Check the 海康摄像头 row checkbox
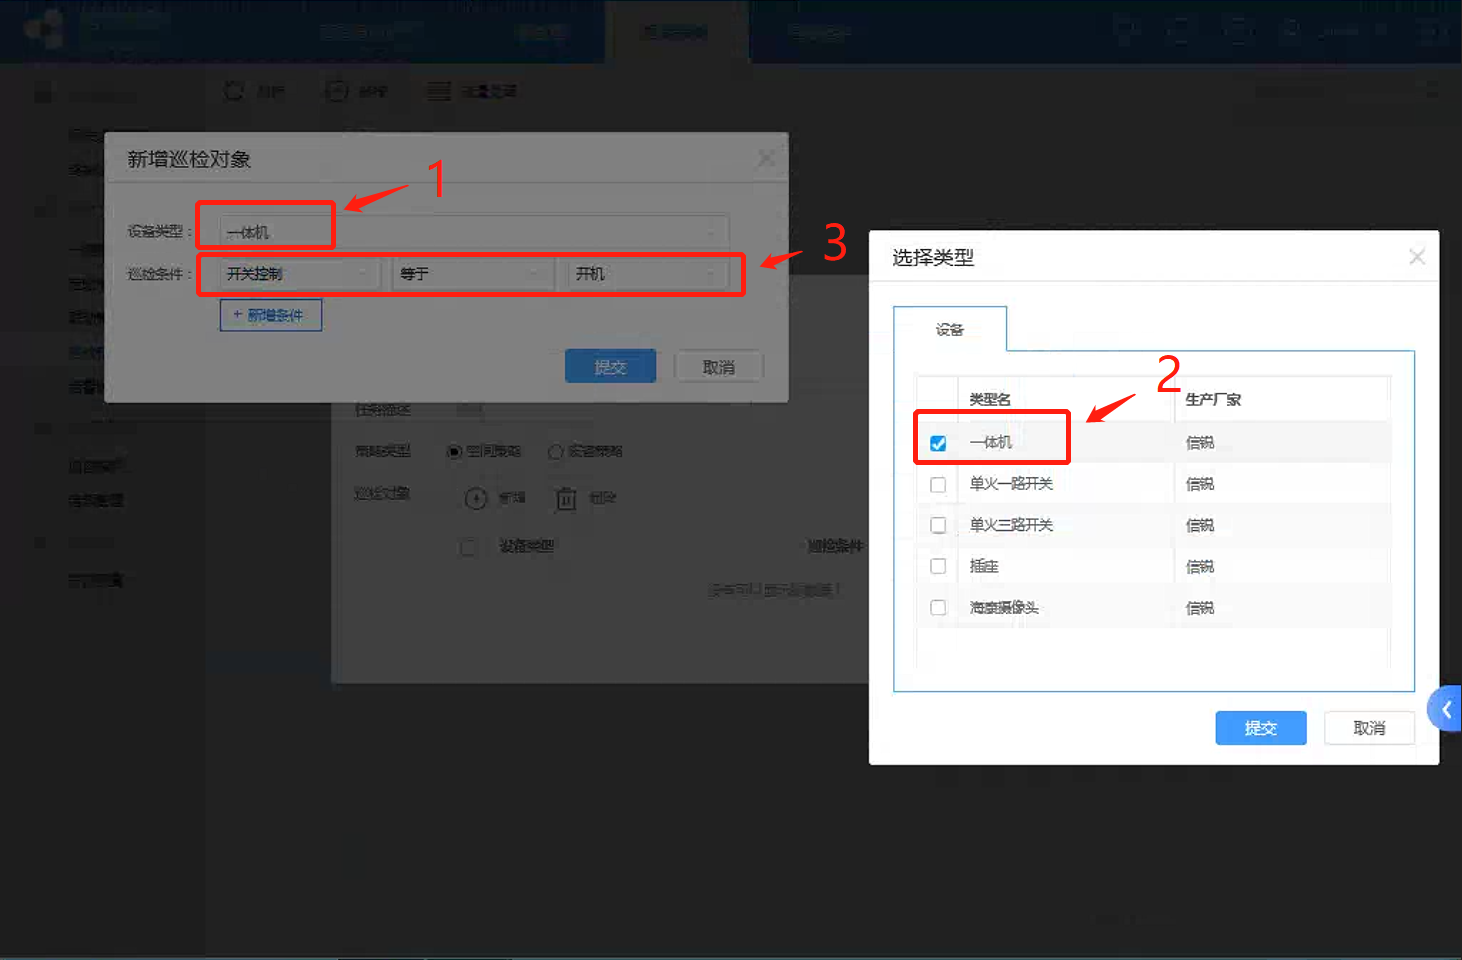1462x960 pixels. click(938, 607)
